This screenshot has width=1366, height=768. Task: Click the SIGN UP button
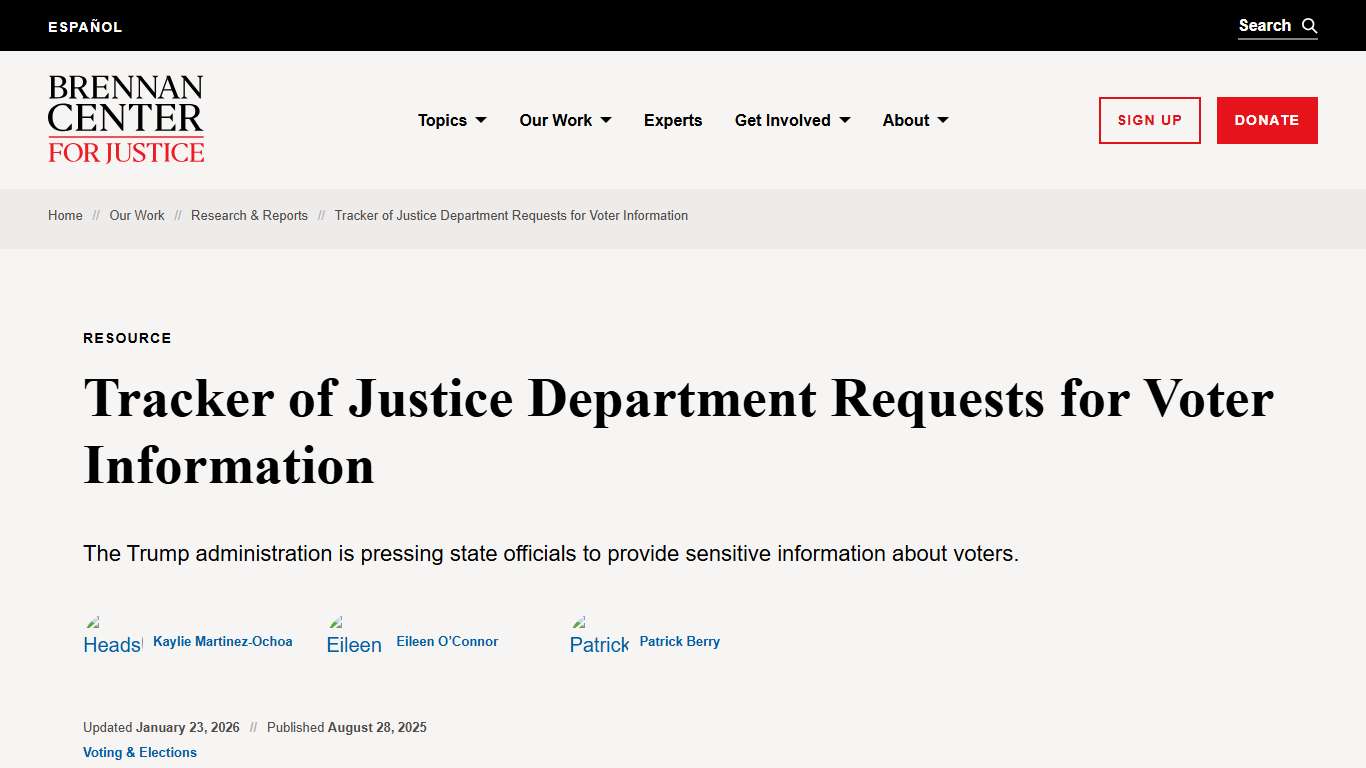(1149, 120)
